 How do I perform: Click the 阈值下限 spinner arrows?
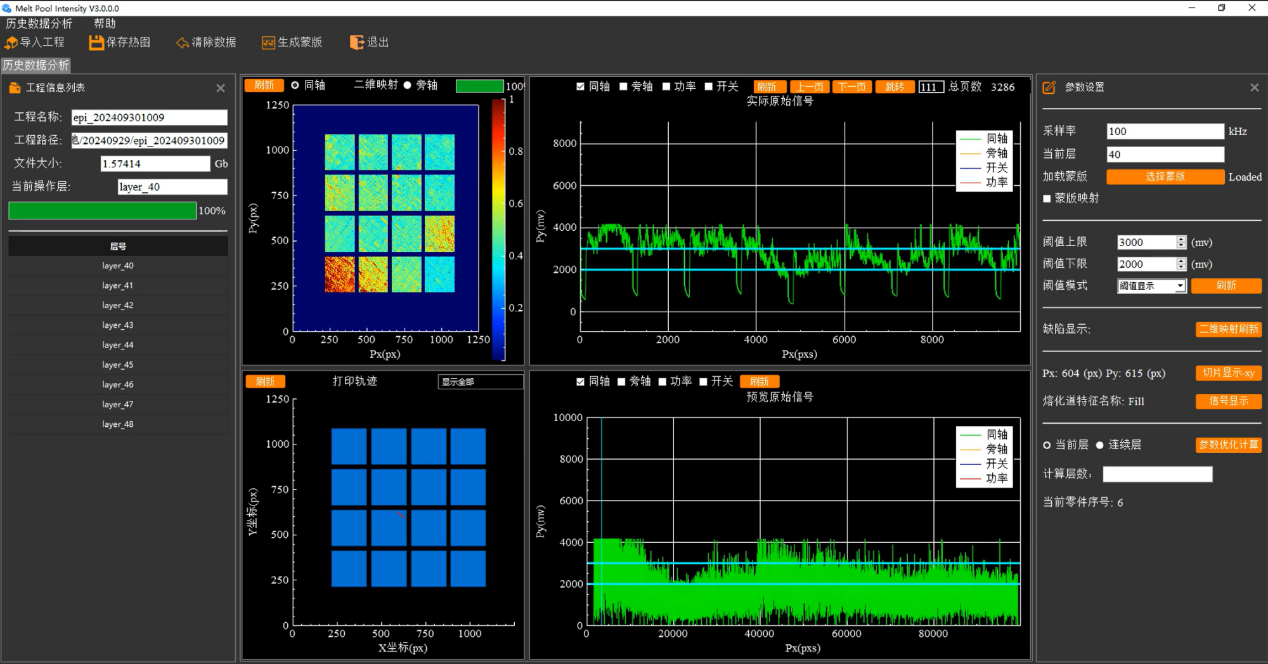(x=1181, y=264)
